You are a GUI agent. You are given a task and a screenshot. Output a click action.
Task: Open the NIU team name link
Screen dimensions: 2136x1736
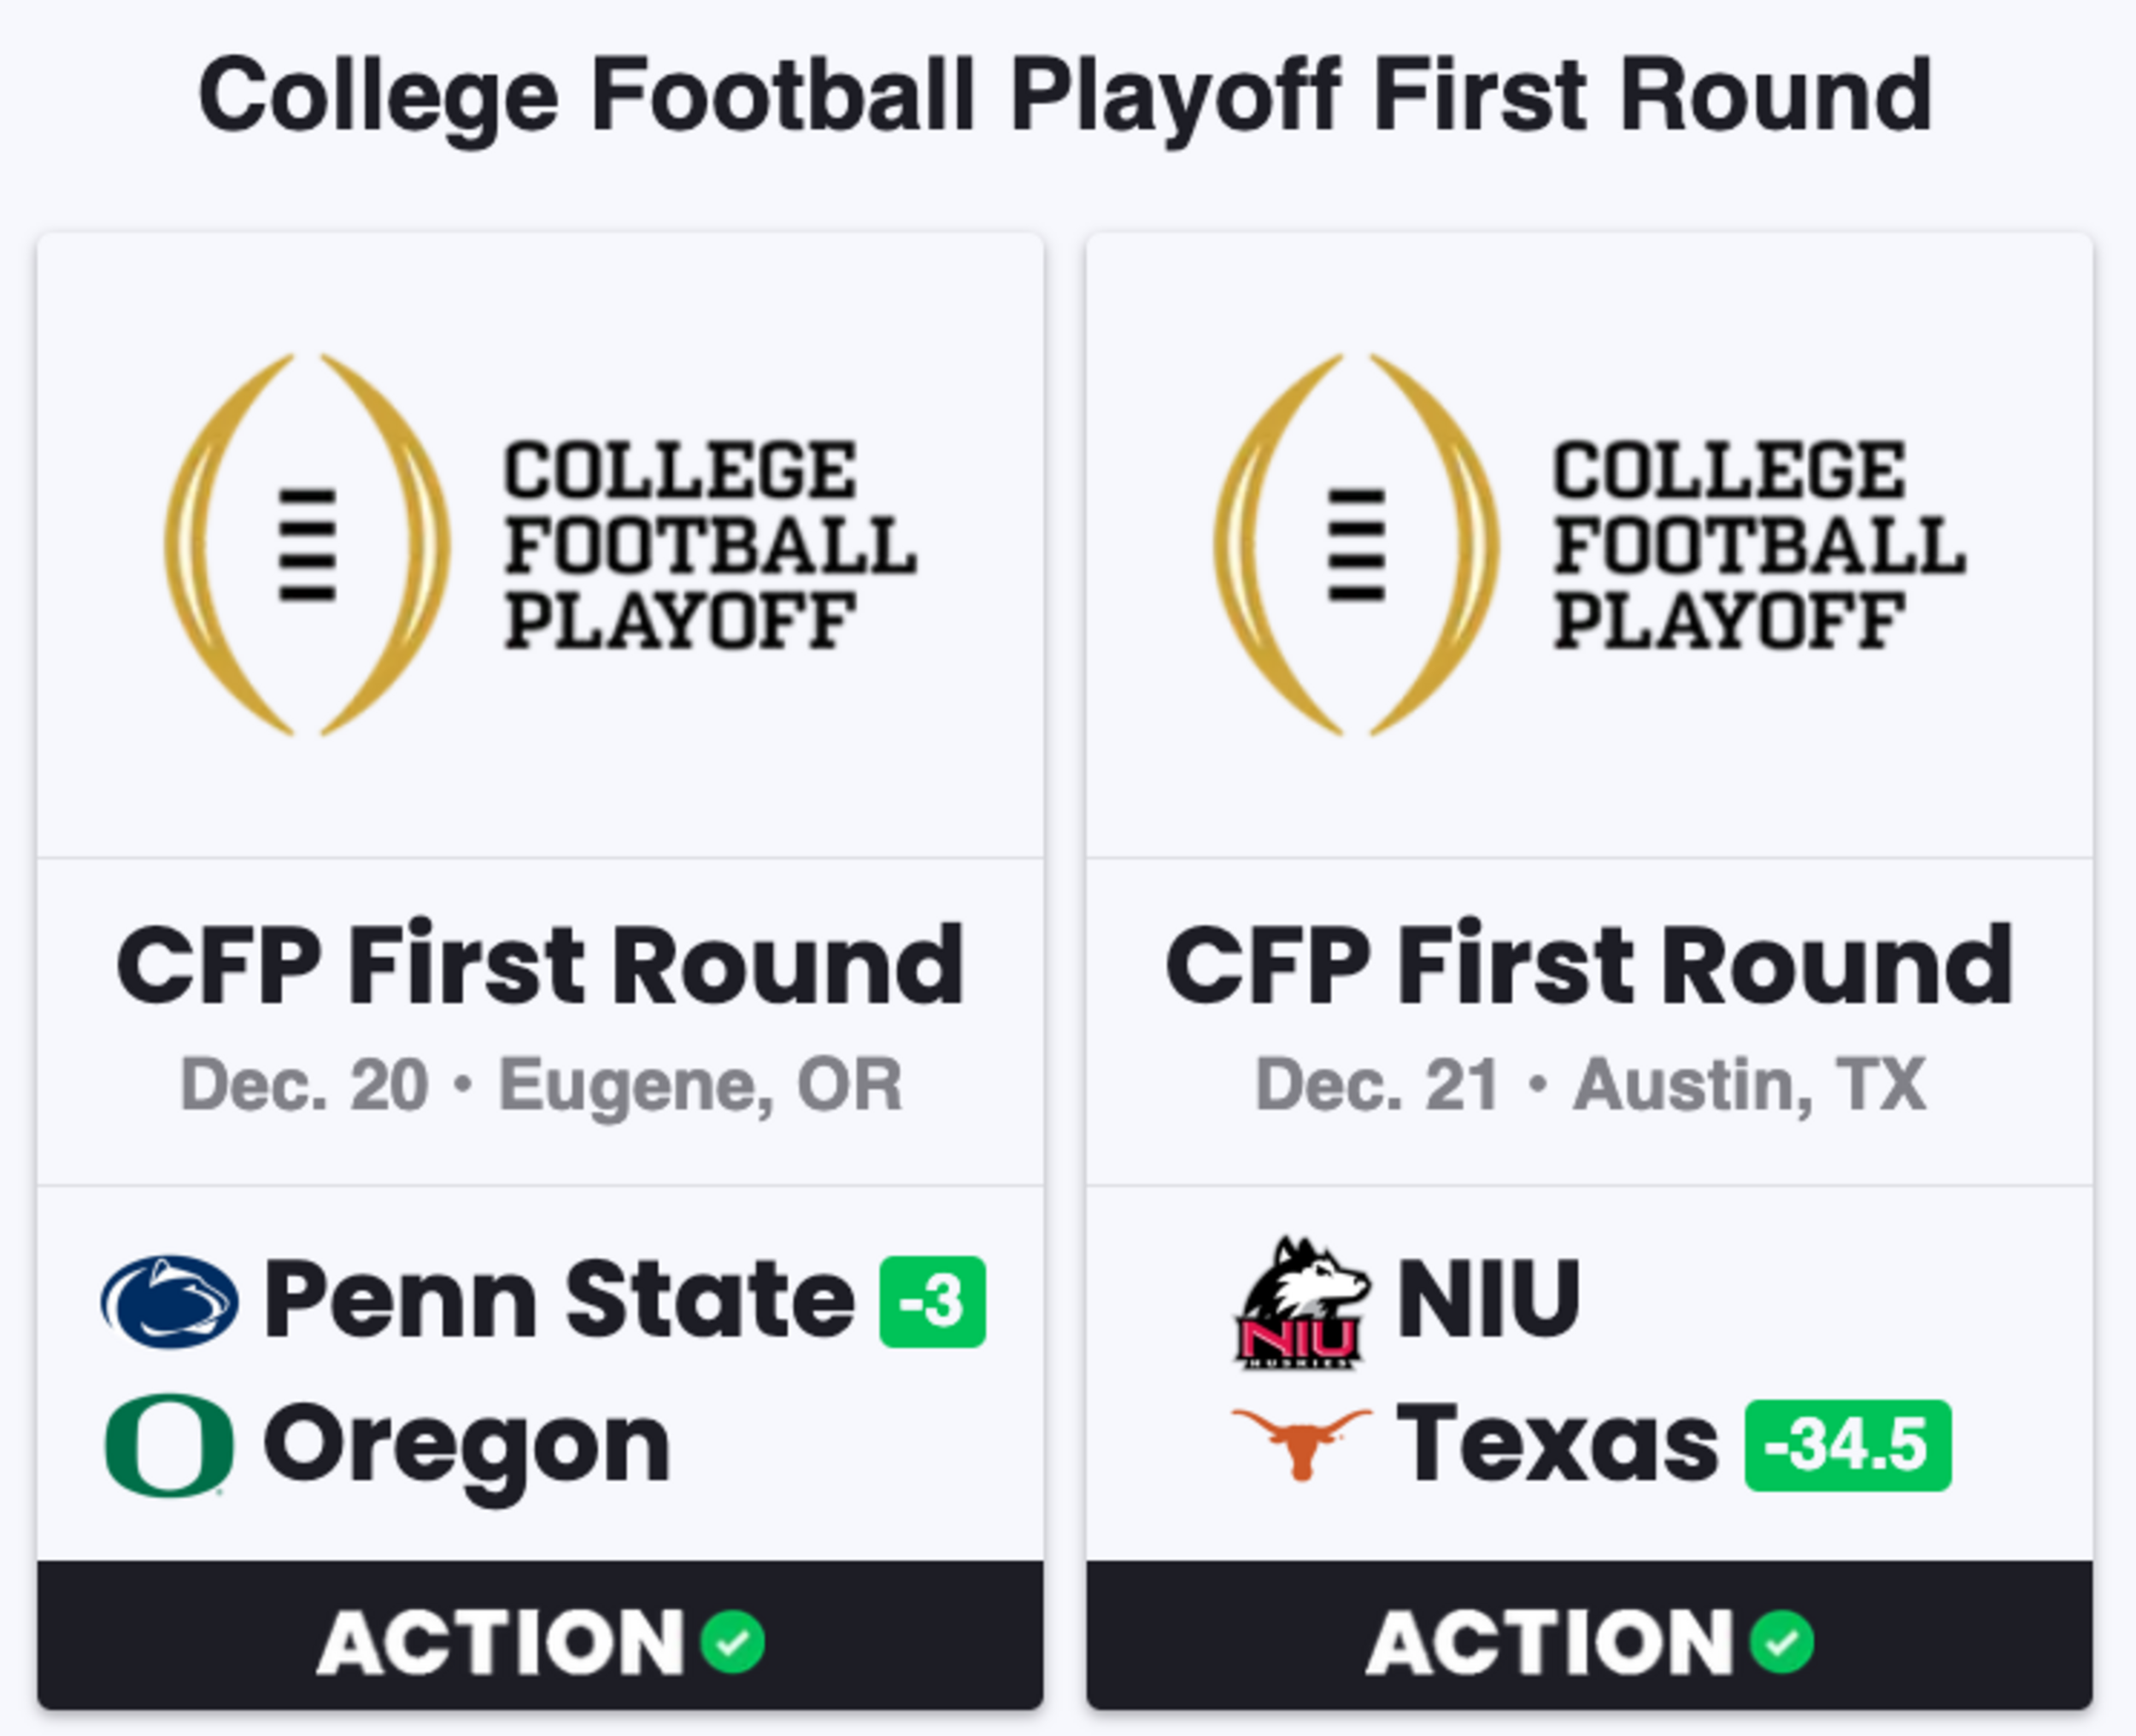tap(1488, 1299)
